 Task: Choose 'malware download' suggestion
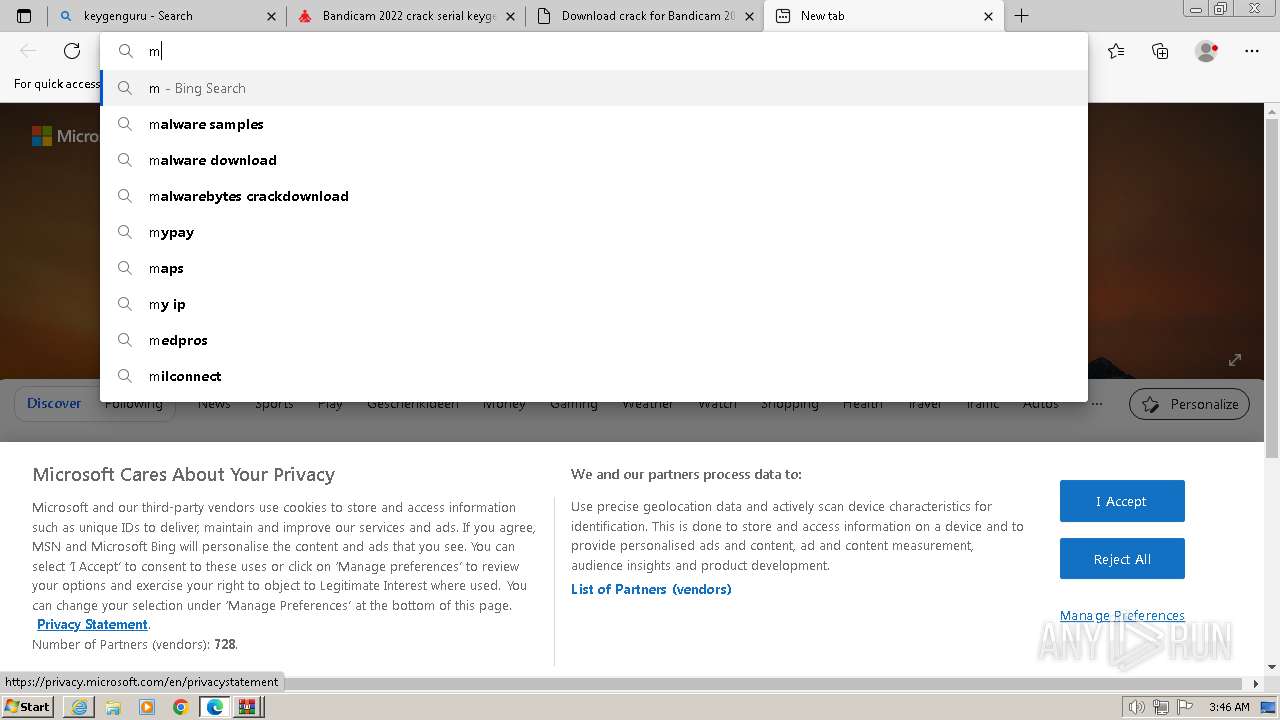point(594,160)
